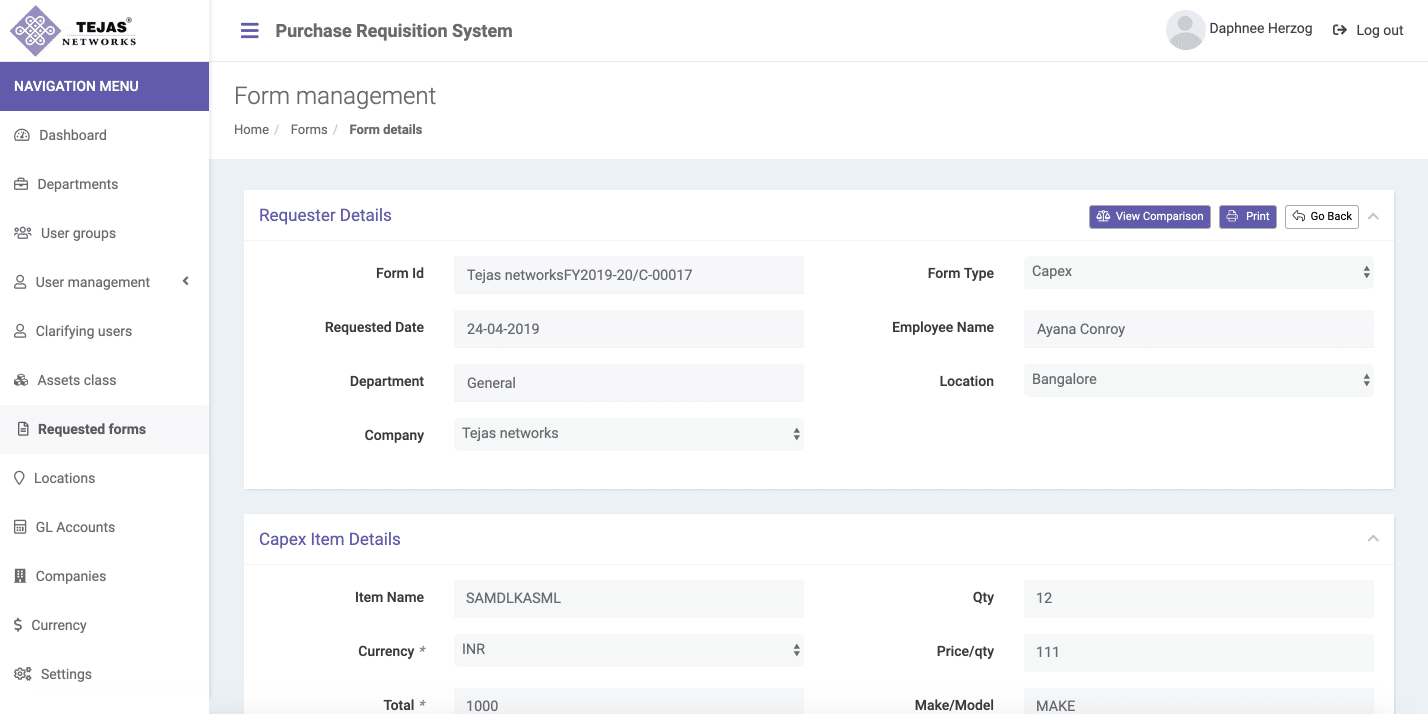Click the Requested Date field
1428x714 pixels.
tap(629, 329)
